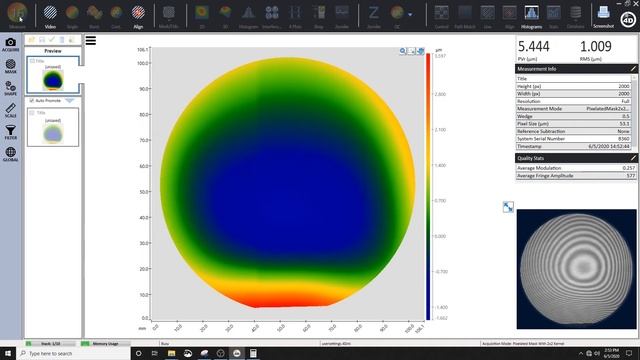Click the color scale bar beside the plot

click(428, 187)
